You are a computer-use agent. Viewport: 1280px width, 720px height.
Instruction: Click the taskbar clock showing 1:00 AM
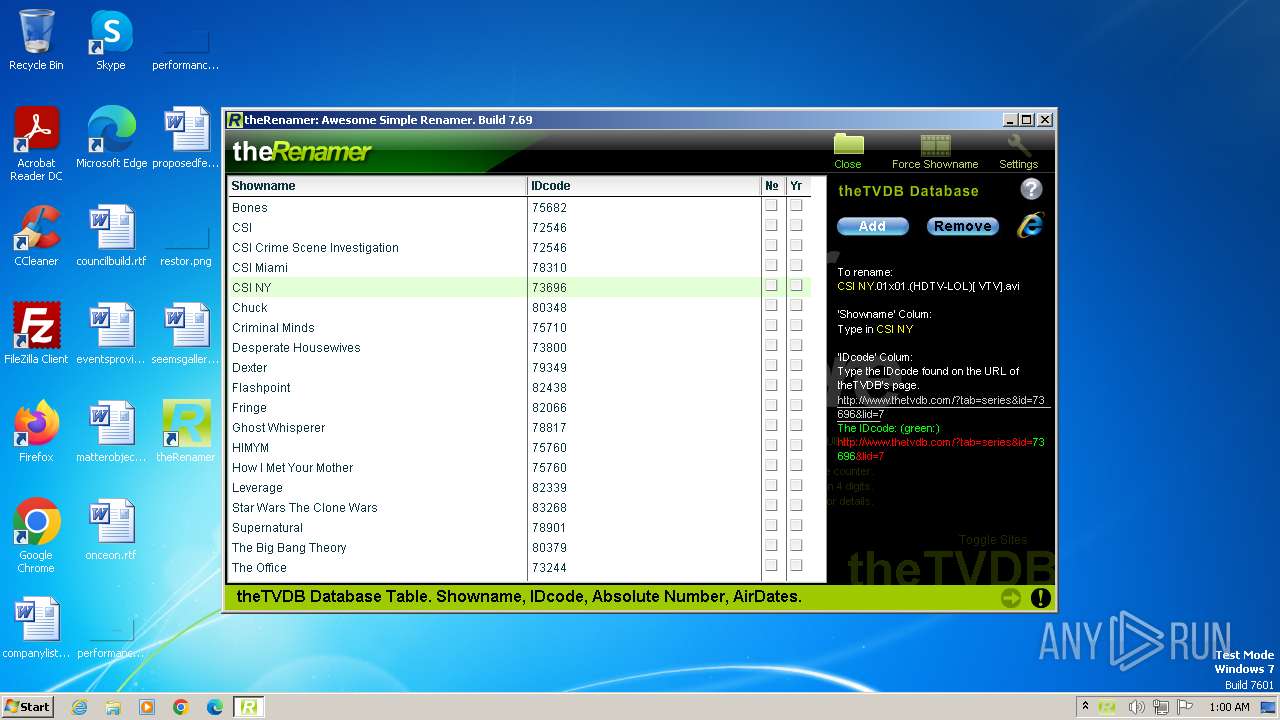[x=1229, y=707]
